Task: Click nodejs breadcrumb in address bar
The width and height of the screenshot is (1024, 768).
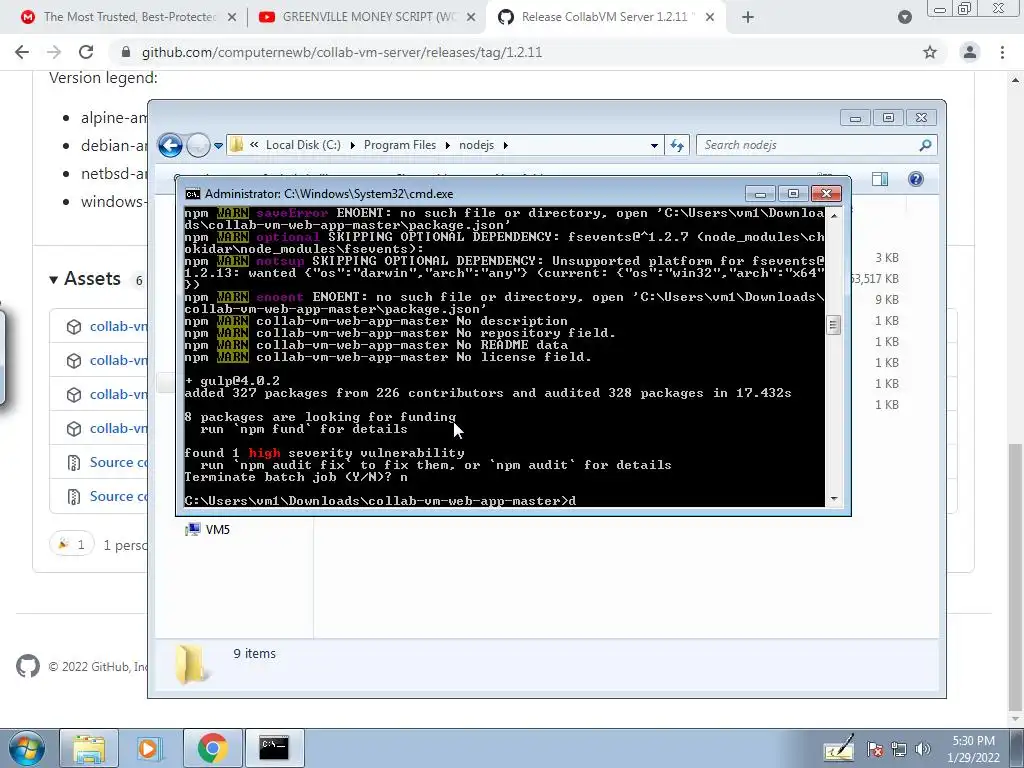Action: [x=476, y=145]
